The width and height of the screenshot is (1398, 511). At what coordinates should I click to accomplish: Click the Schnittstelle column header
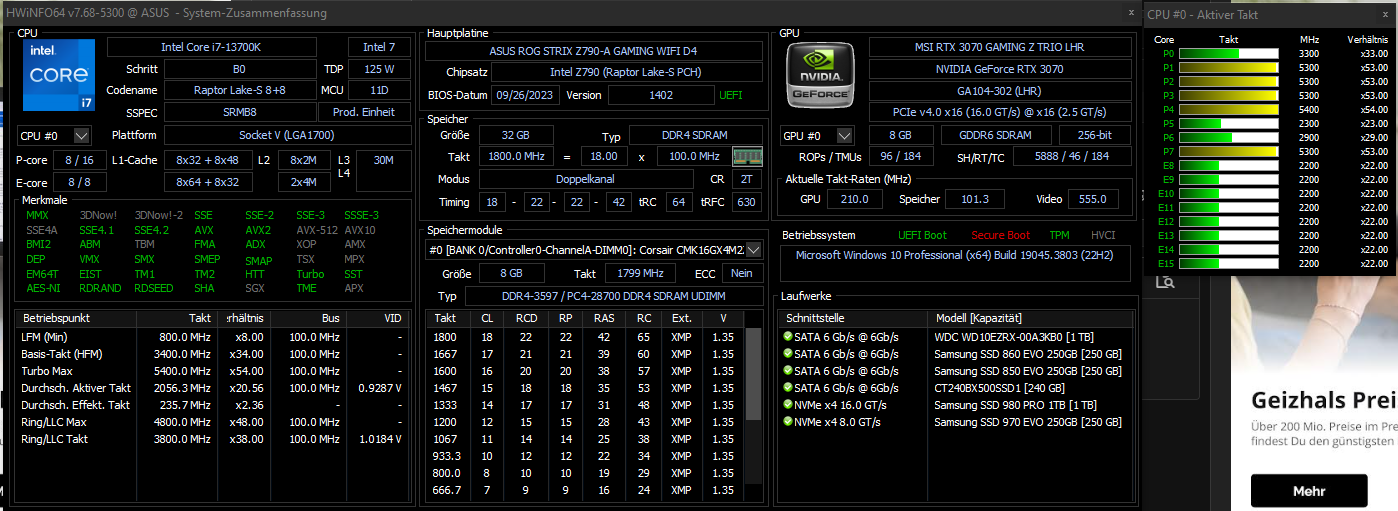855,318
